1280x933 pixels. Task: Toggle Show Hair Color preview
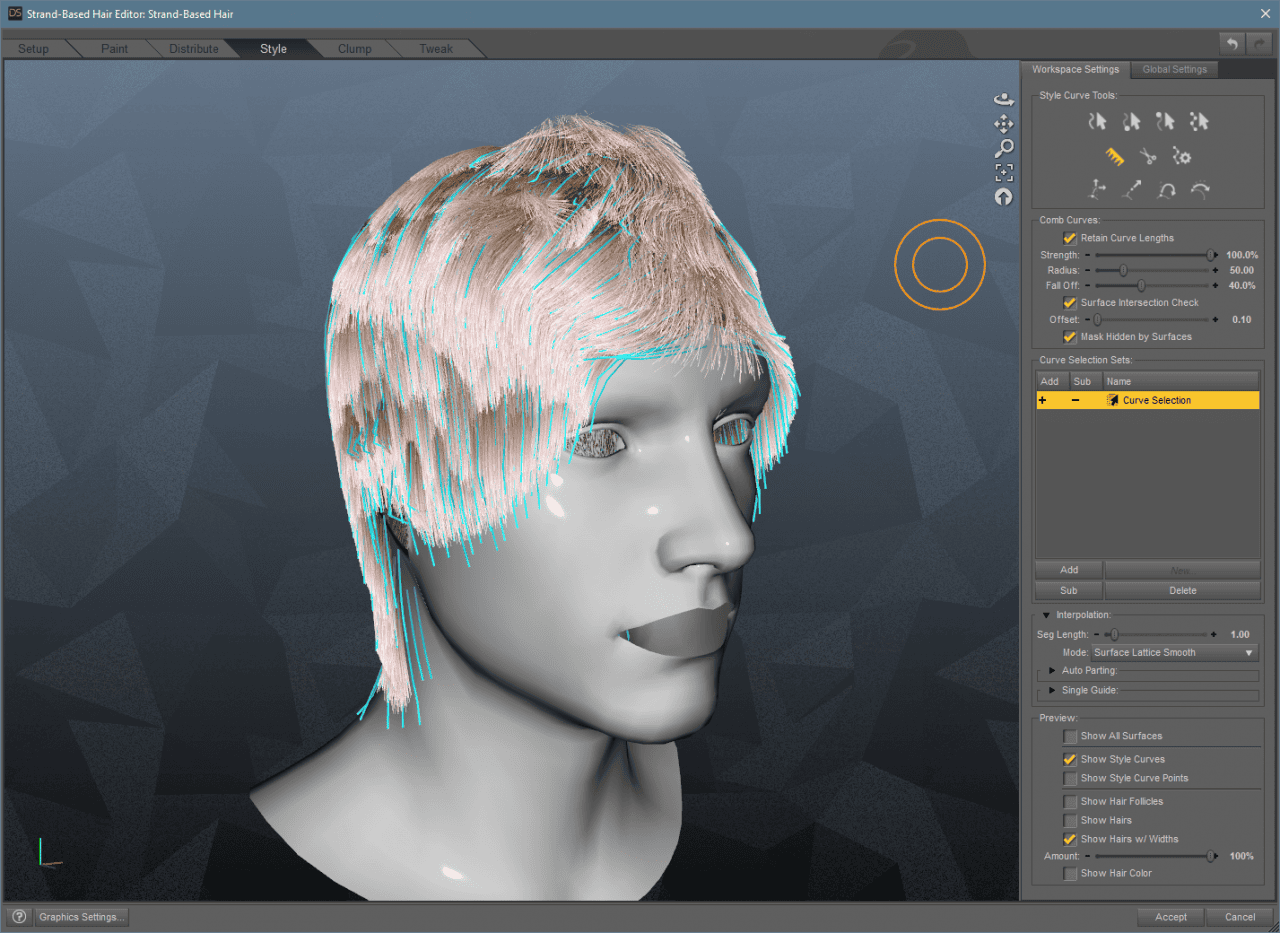(x=1069, y=873)
